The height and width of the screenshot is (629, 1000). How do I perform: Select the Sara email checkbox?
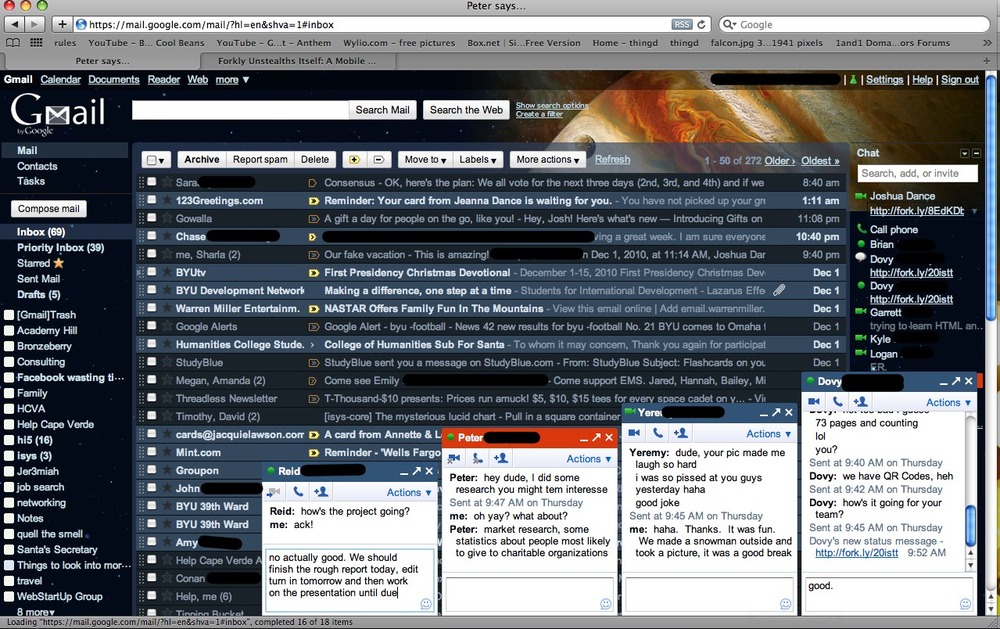(x=152, y=182)
